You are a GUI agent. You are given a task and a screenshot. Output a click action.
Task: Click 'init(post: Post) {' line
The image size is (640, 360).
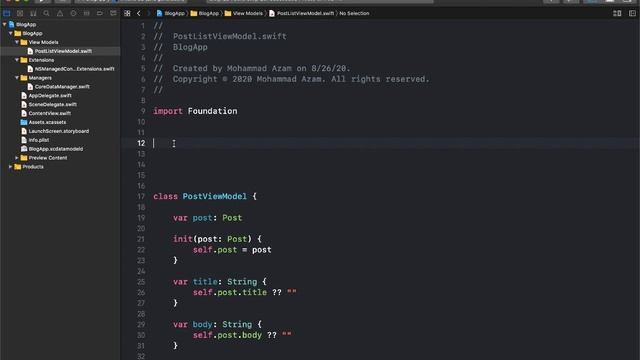coord(217,239)
